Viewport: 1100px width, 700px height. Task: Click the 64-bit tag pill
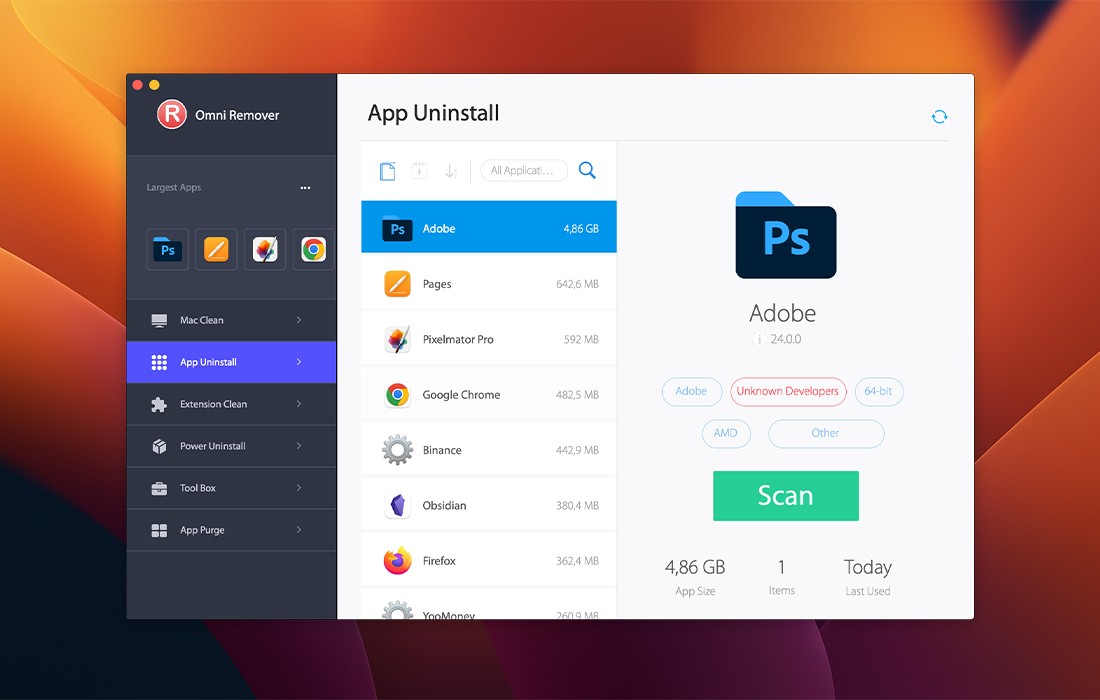click(878, 391)
